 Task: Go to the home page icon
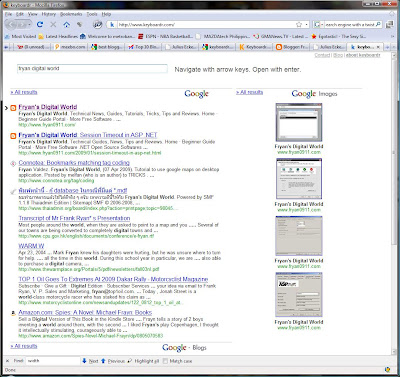(x=66, y=24)
